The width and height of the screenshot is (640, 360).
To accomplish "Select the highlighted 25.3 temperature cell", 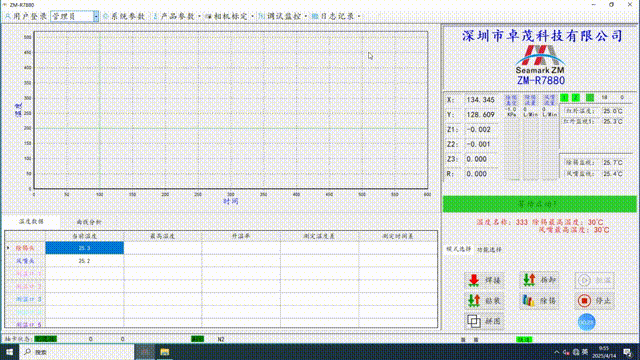I will [84, 248].
